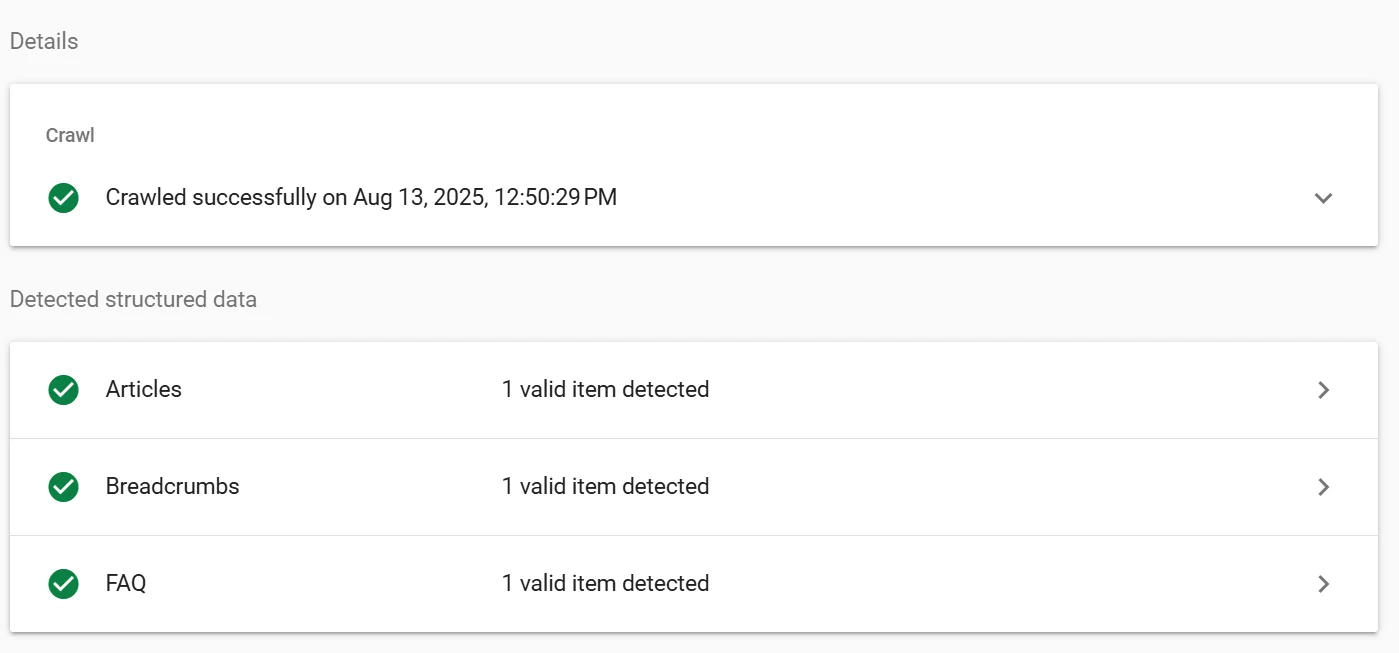
Task: Click the 'Crawled successfully' status text
Action: click(x=210, y=197)
